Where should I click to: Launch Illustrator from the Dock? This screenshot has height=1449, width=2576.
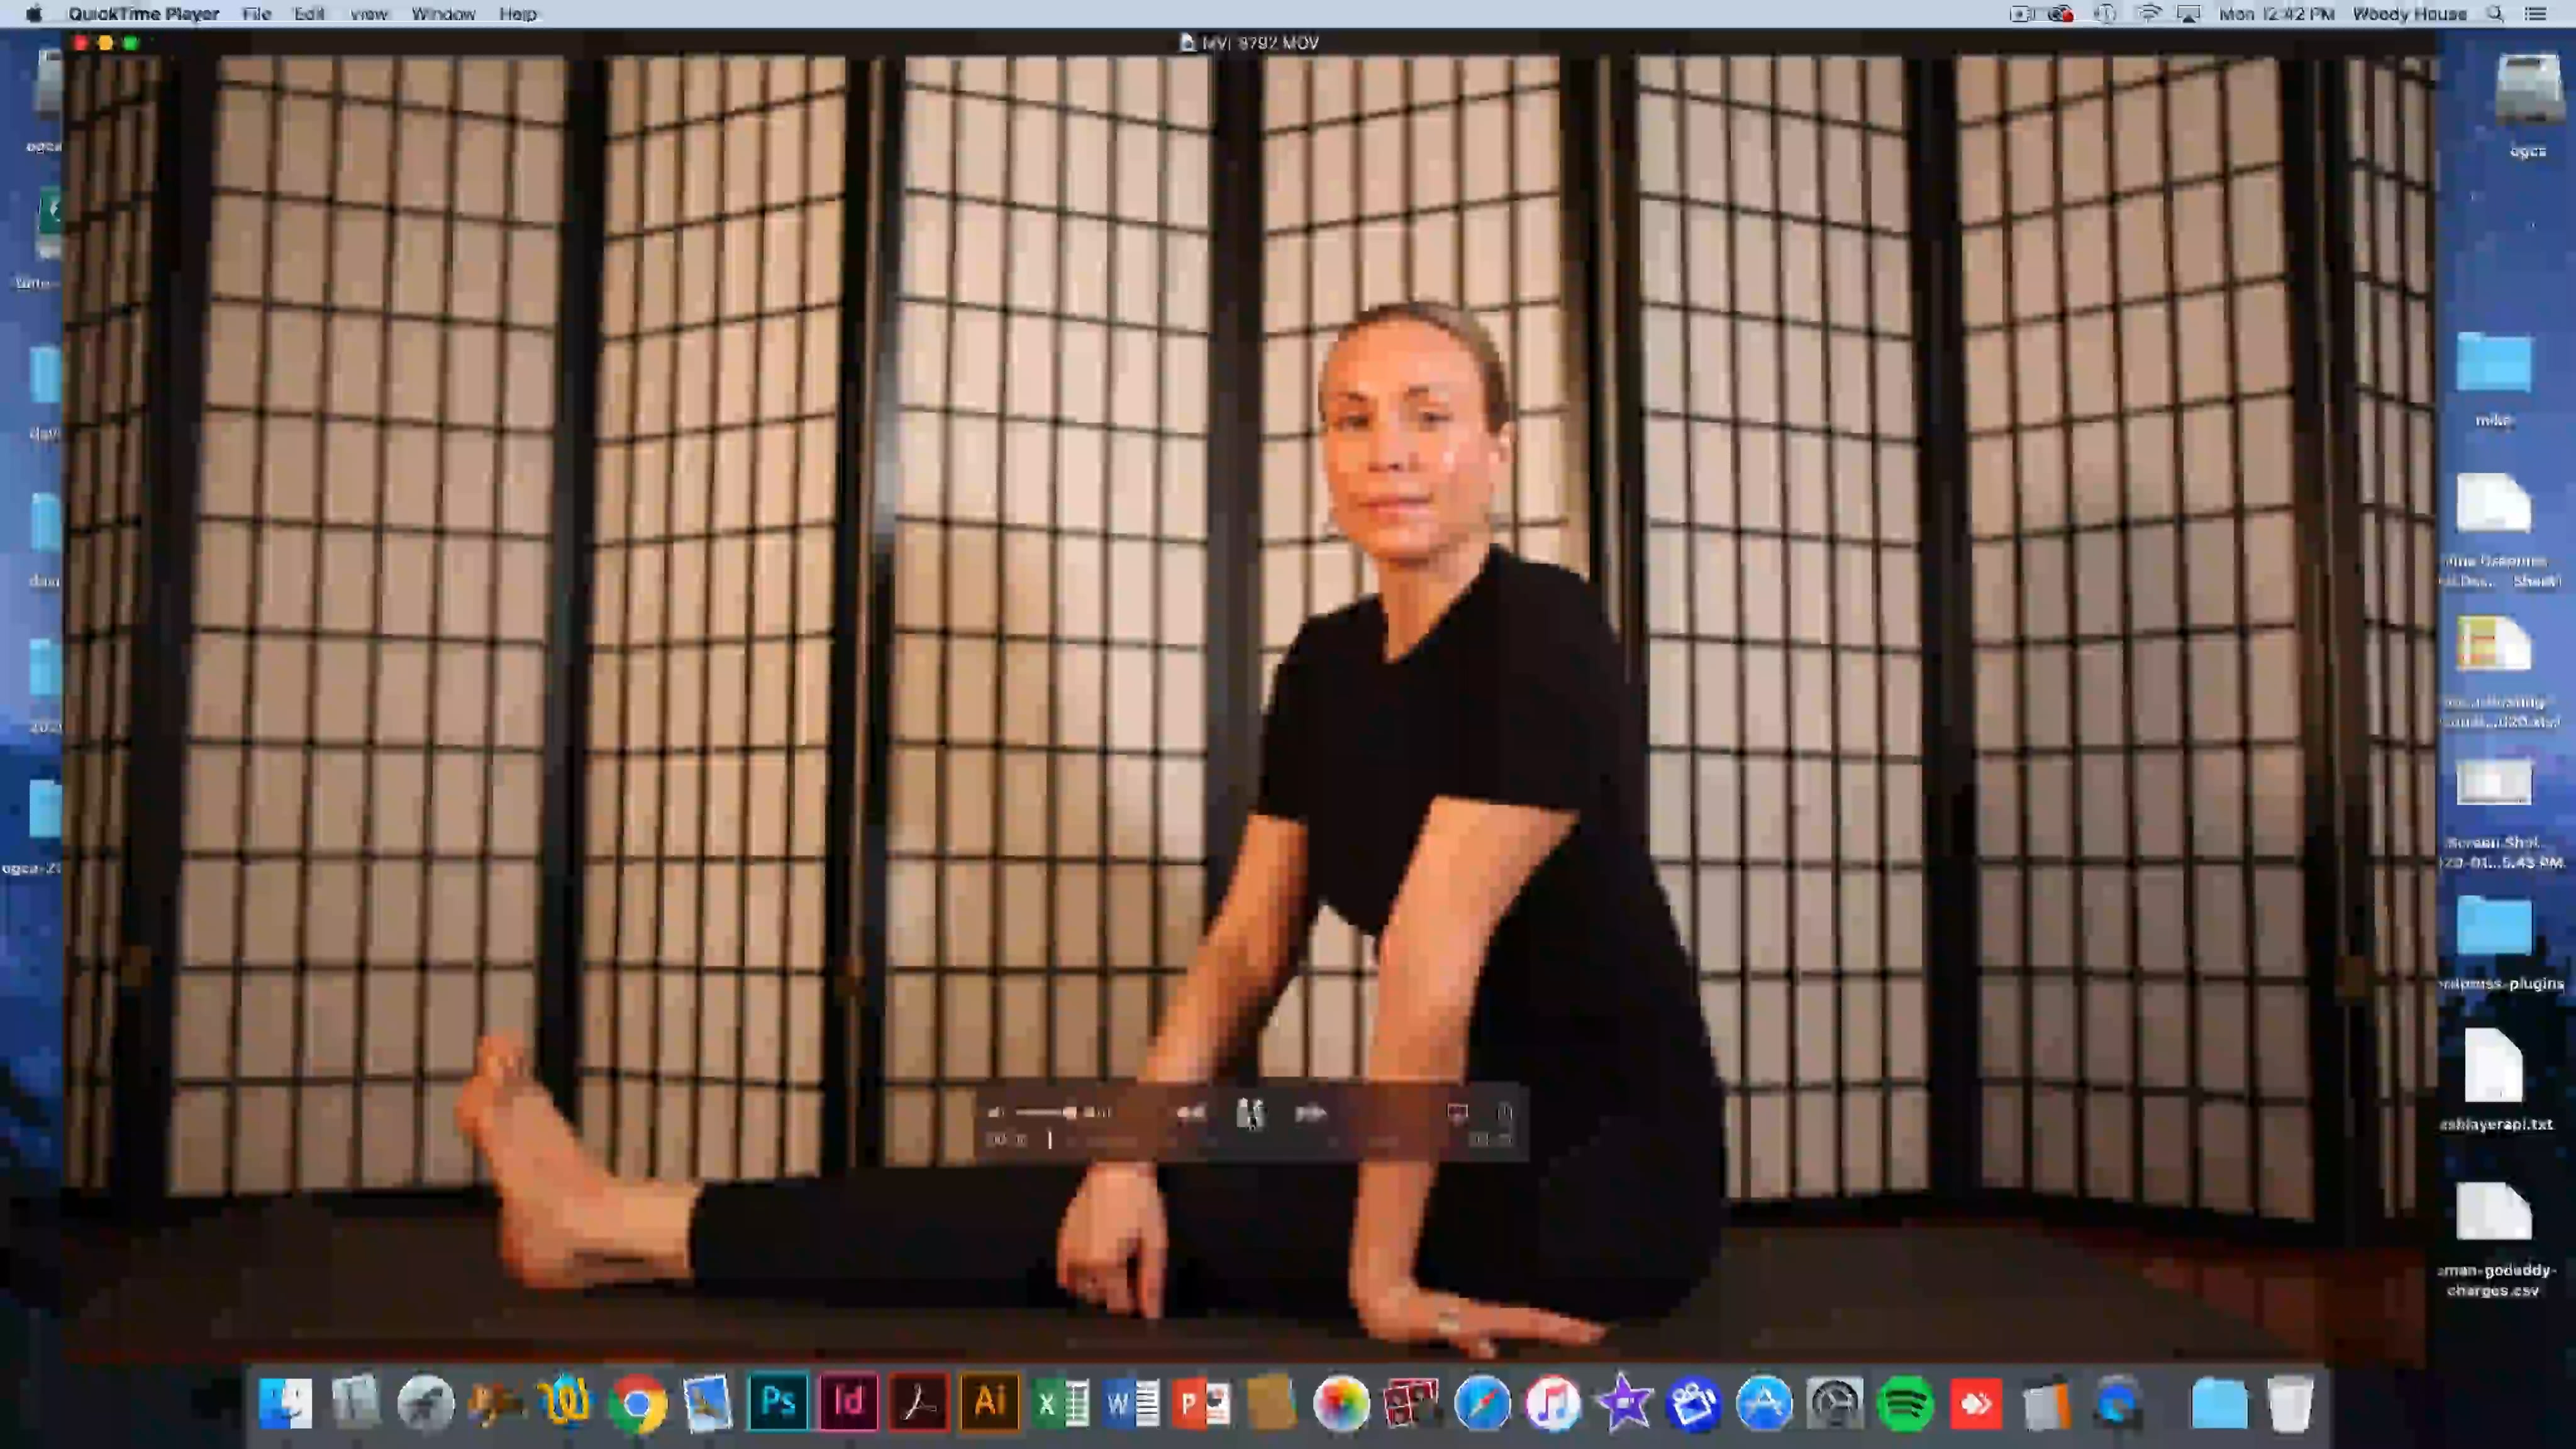click(x=989, y=1403)
